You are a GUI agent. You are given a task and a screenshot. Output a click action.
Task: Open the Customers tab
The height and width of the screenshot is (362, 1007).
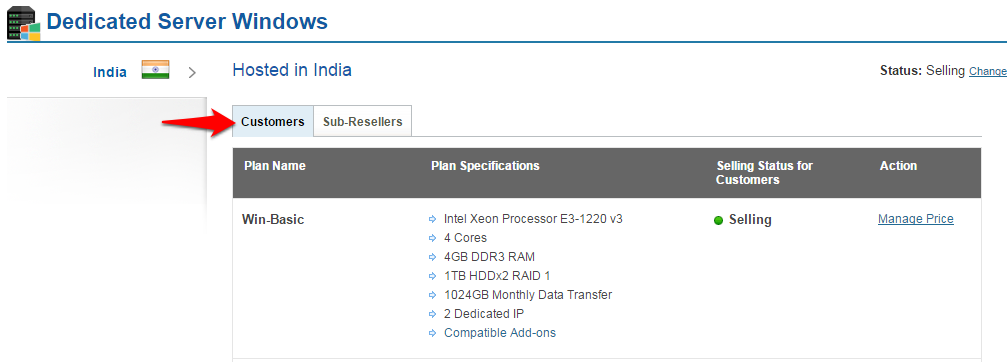coord(273,121)
